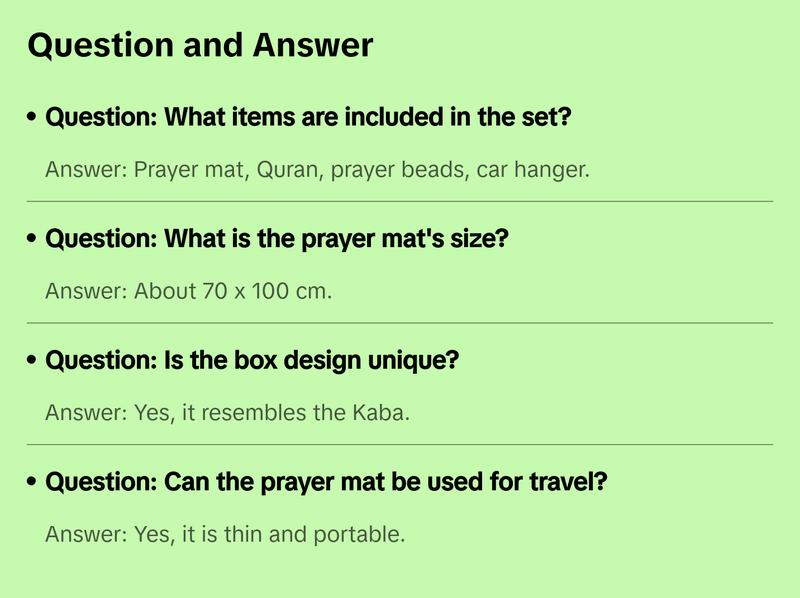Click the bullet before the mat size question
The width and height of the screenshot is (800, 598).
click(33, 240)
